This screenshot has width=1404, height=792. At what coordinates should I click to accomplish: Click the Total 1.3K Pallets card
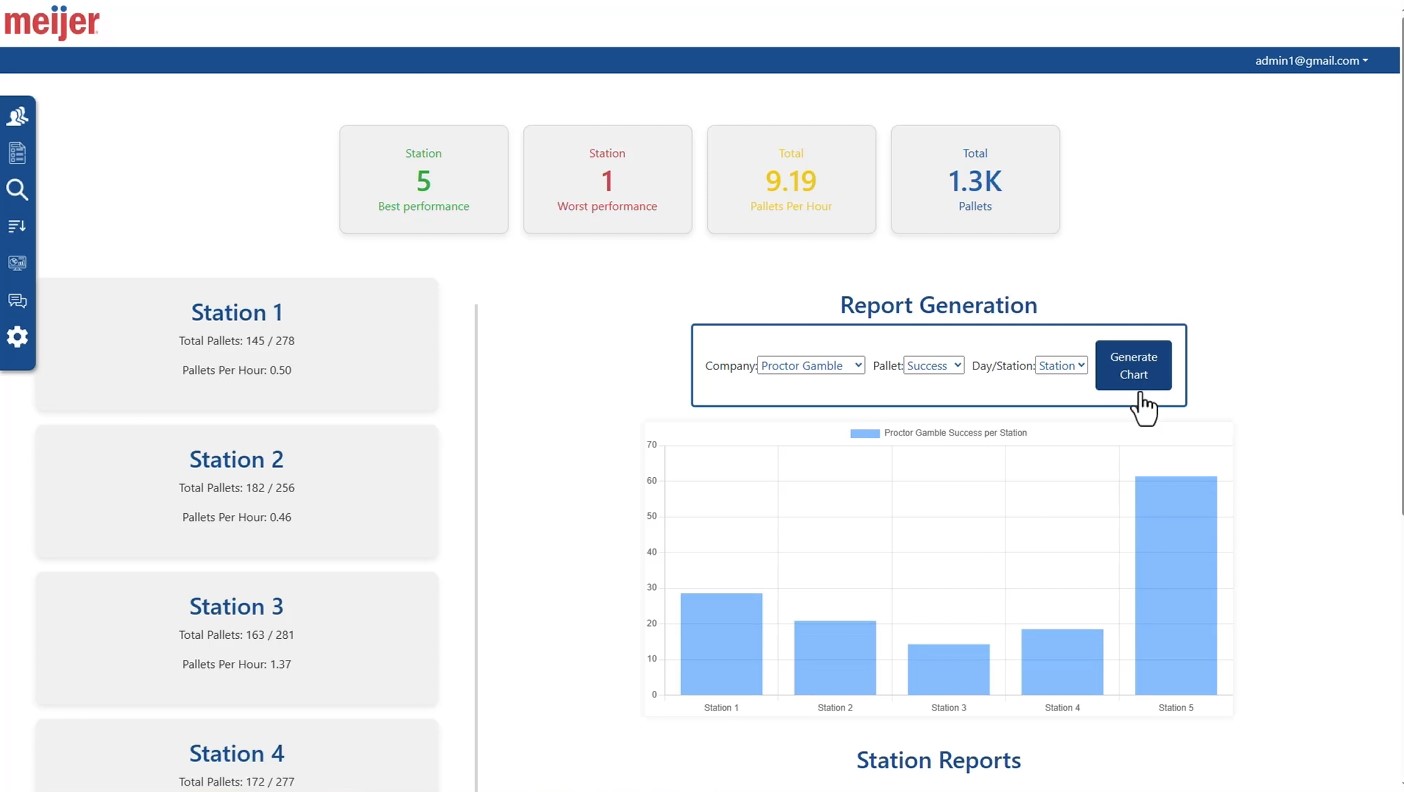point(975,180)
